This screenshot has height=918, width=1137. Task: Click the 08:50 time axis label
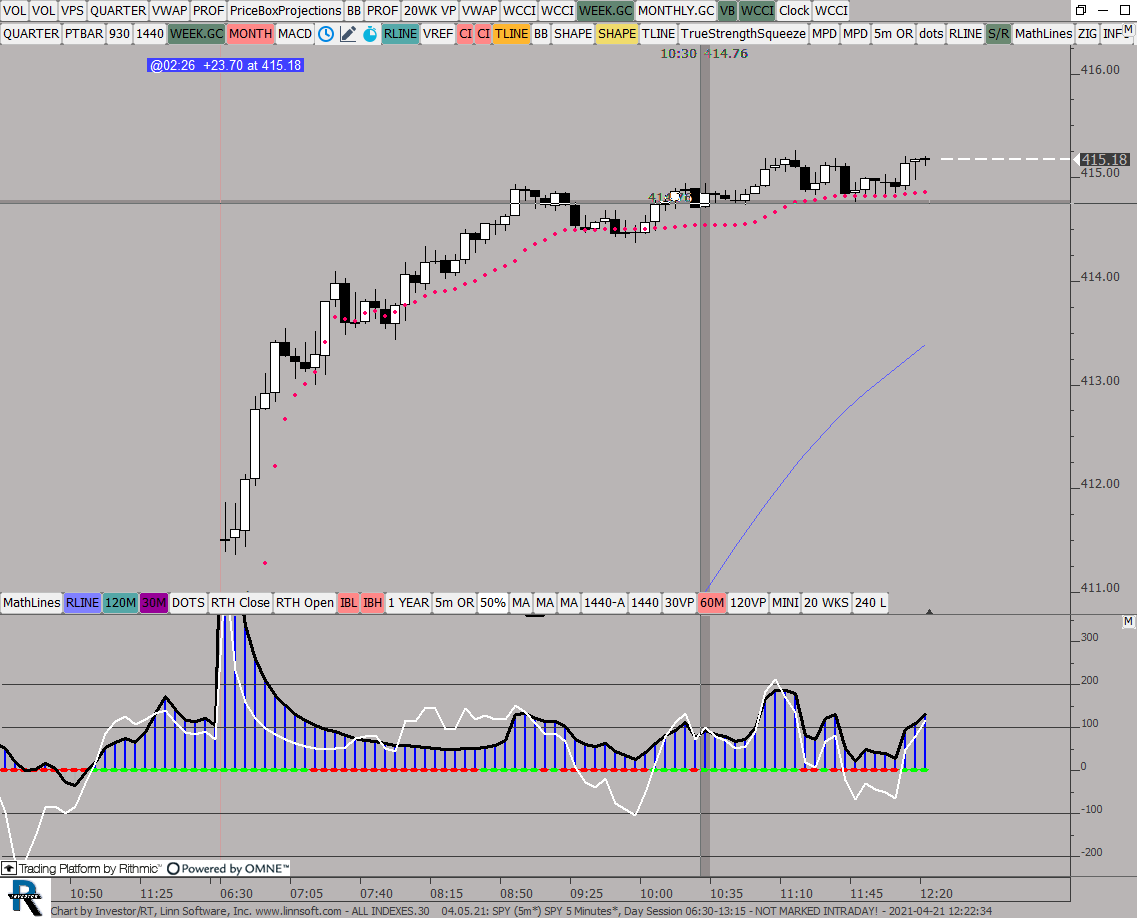point(516,893)
